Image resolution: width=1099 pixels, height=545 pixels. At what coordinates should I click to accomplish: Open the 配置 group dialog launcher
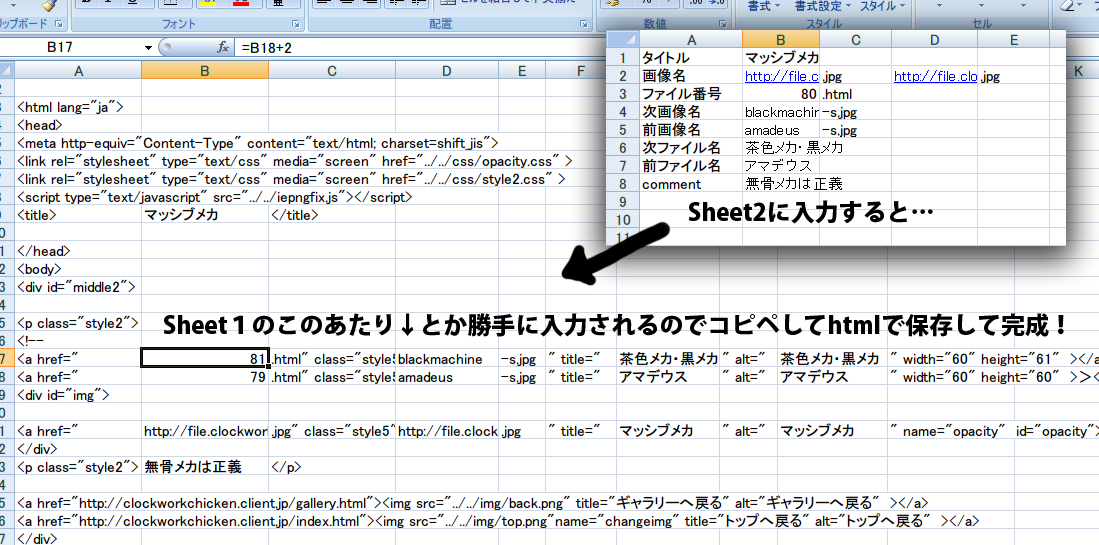(x=583, y=24)
